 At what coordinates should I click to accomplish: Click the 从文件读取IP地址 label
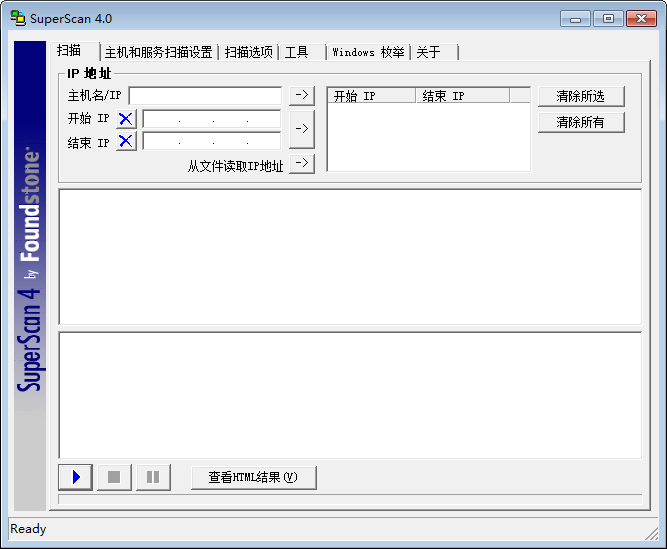pos(235,166)
